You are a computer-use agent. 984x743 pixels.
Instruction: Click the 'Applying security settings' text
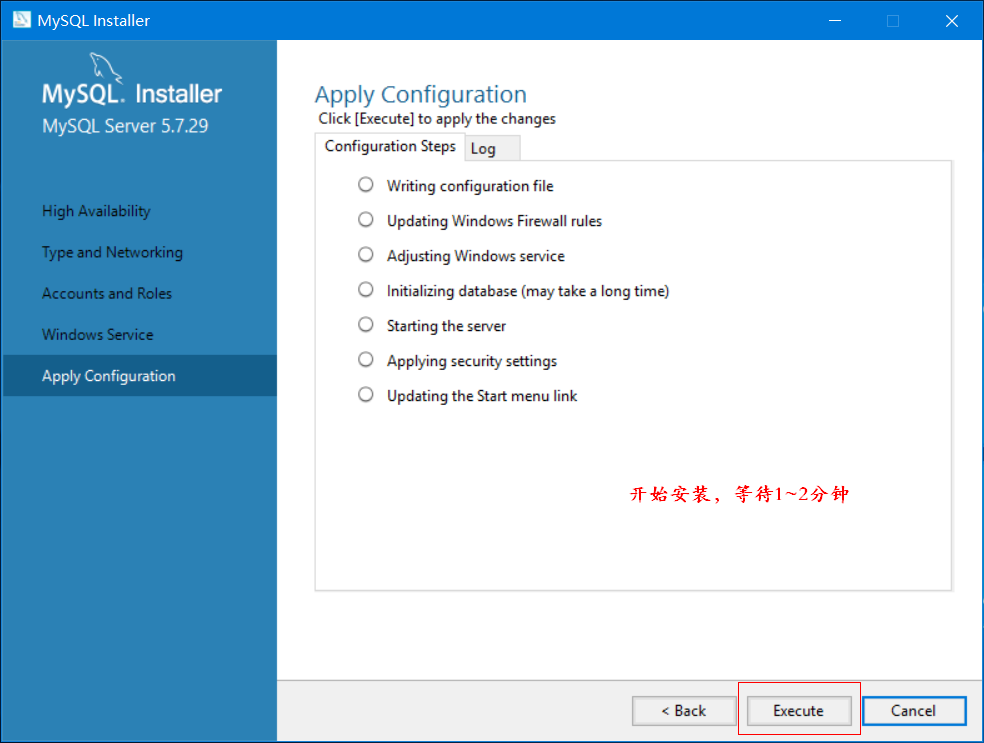click(x=472, y=361)
